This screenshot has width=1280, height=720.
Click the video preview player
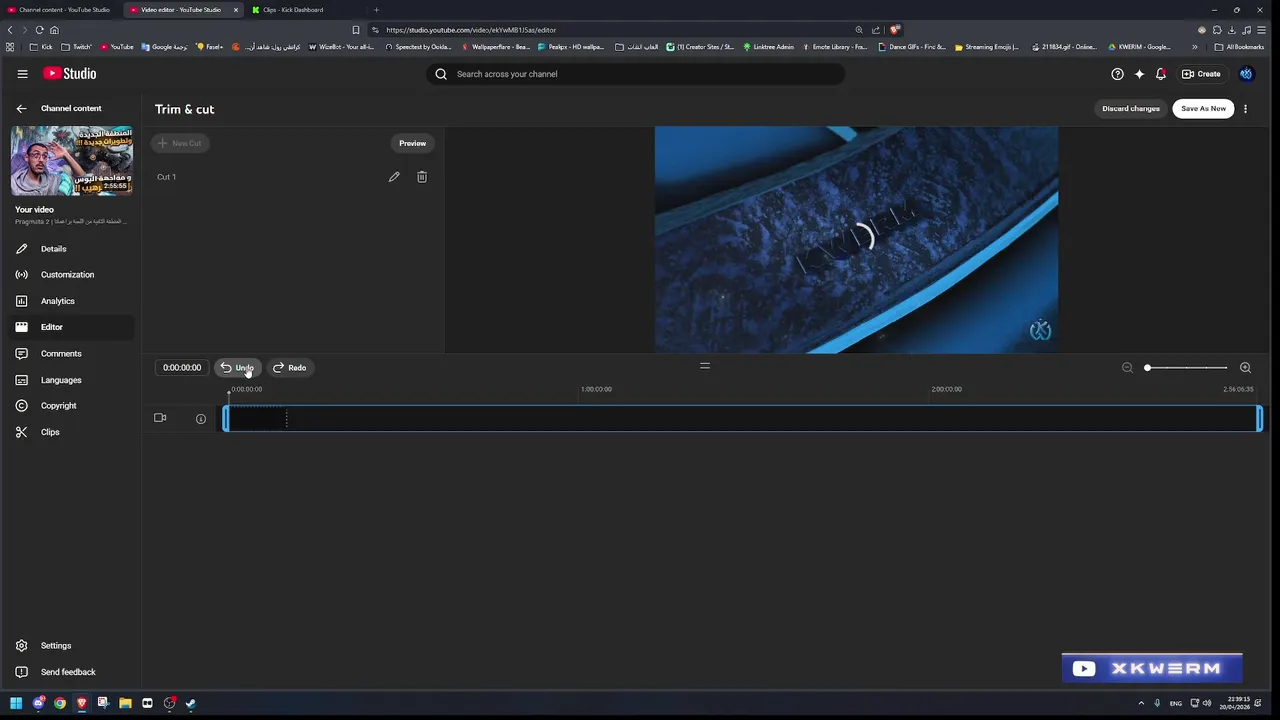pos(856,239)
